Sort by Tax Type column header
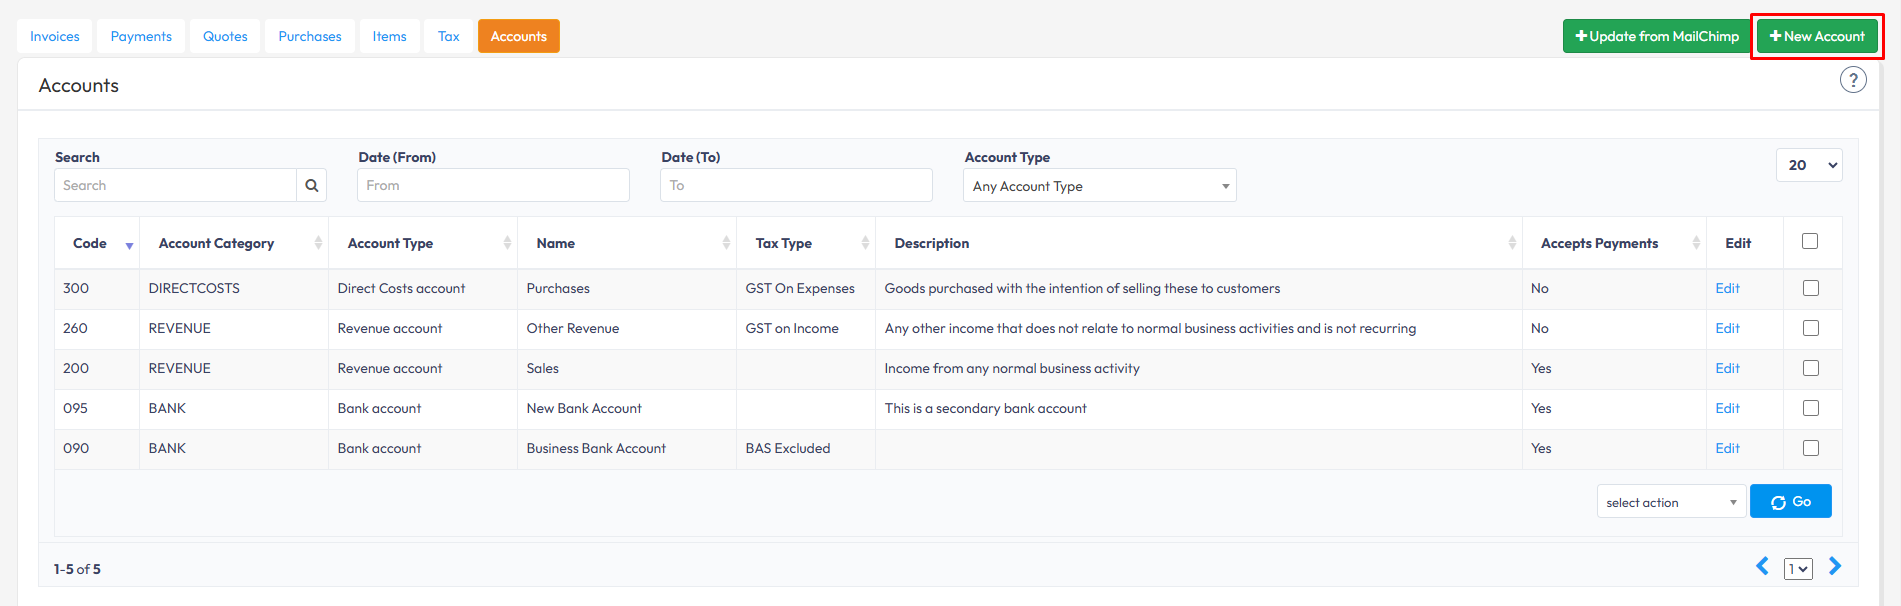The image size is (1901, 606). click(806, 243)
